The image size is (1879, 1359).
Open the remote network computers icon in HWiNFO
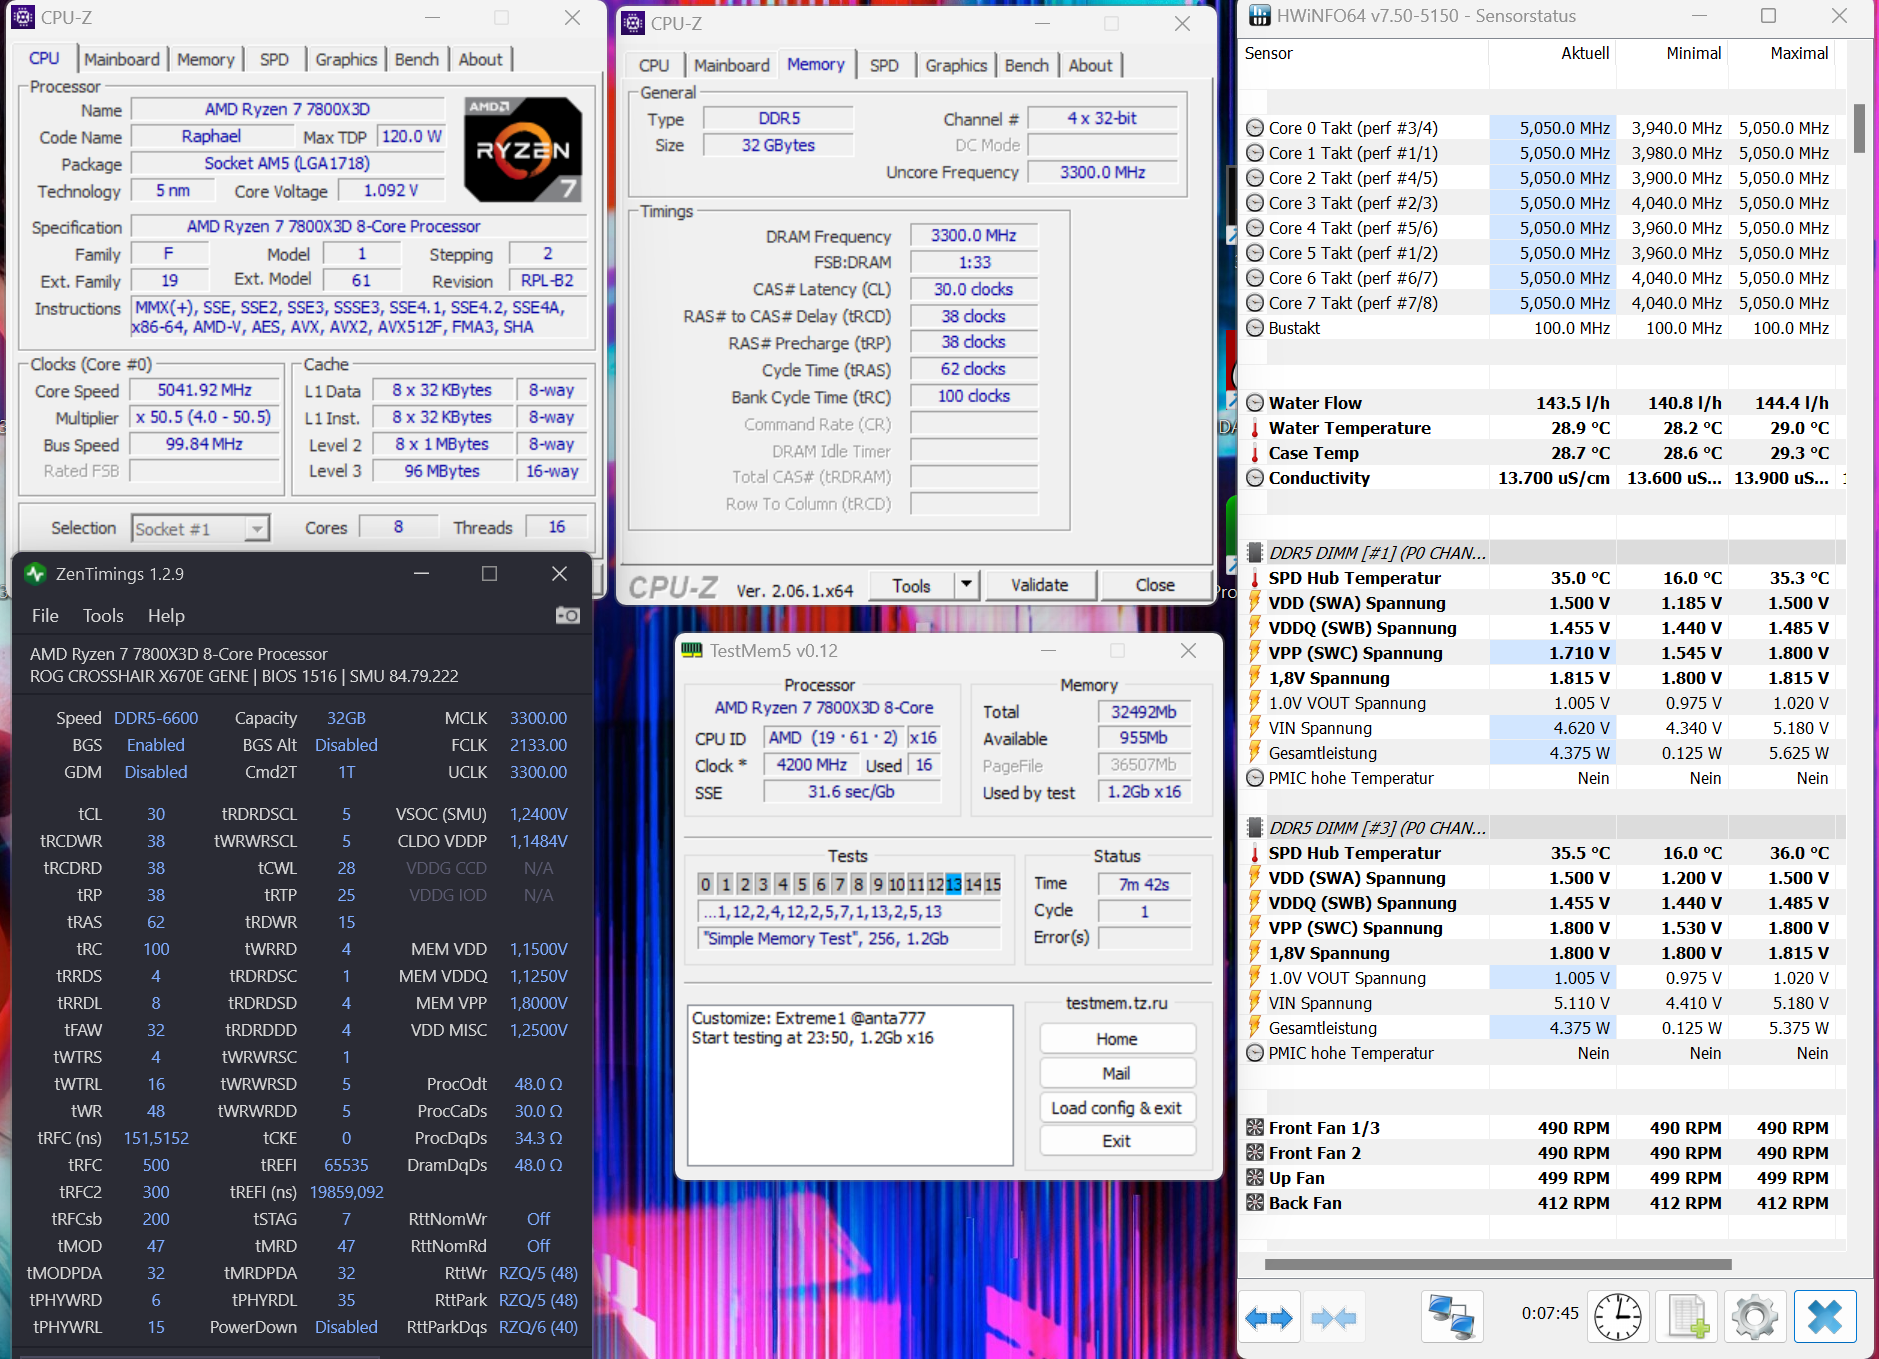1451,1316
